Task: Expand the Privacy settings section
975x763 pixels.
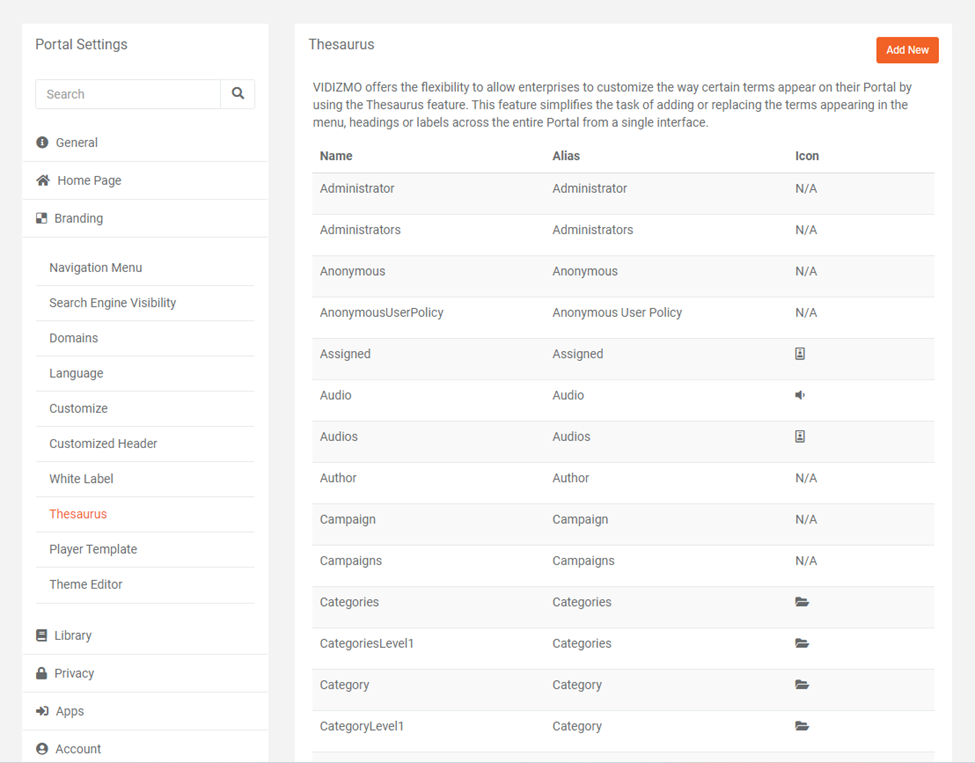Action: [x=74, y=674]
